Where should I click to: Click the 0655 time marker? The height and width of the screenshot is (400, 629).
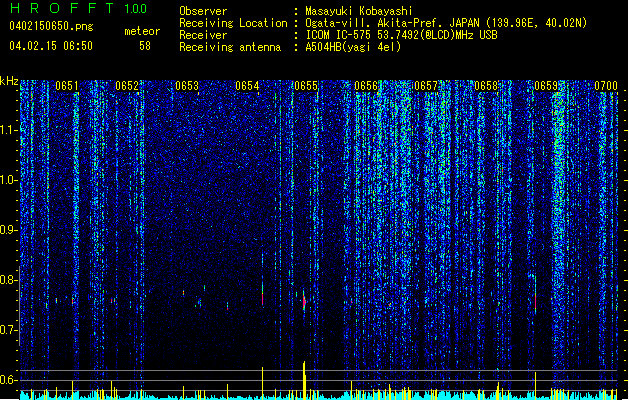tap(306, 86)
